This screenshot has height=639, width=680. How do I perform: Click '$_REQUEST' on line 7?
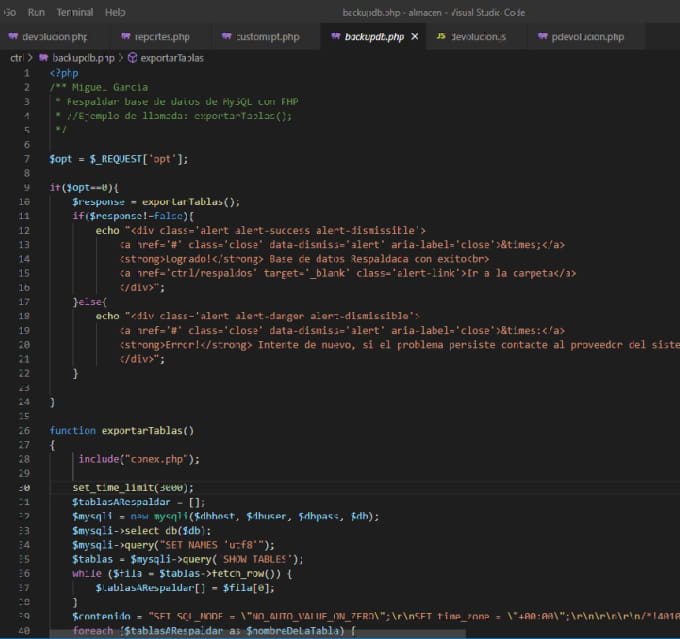[x=116, y=159]
